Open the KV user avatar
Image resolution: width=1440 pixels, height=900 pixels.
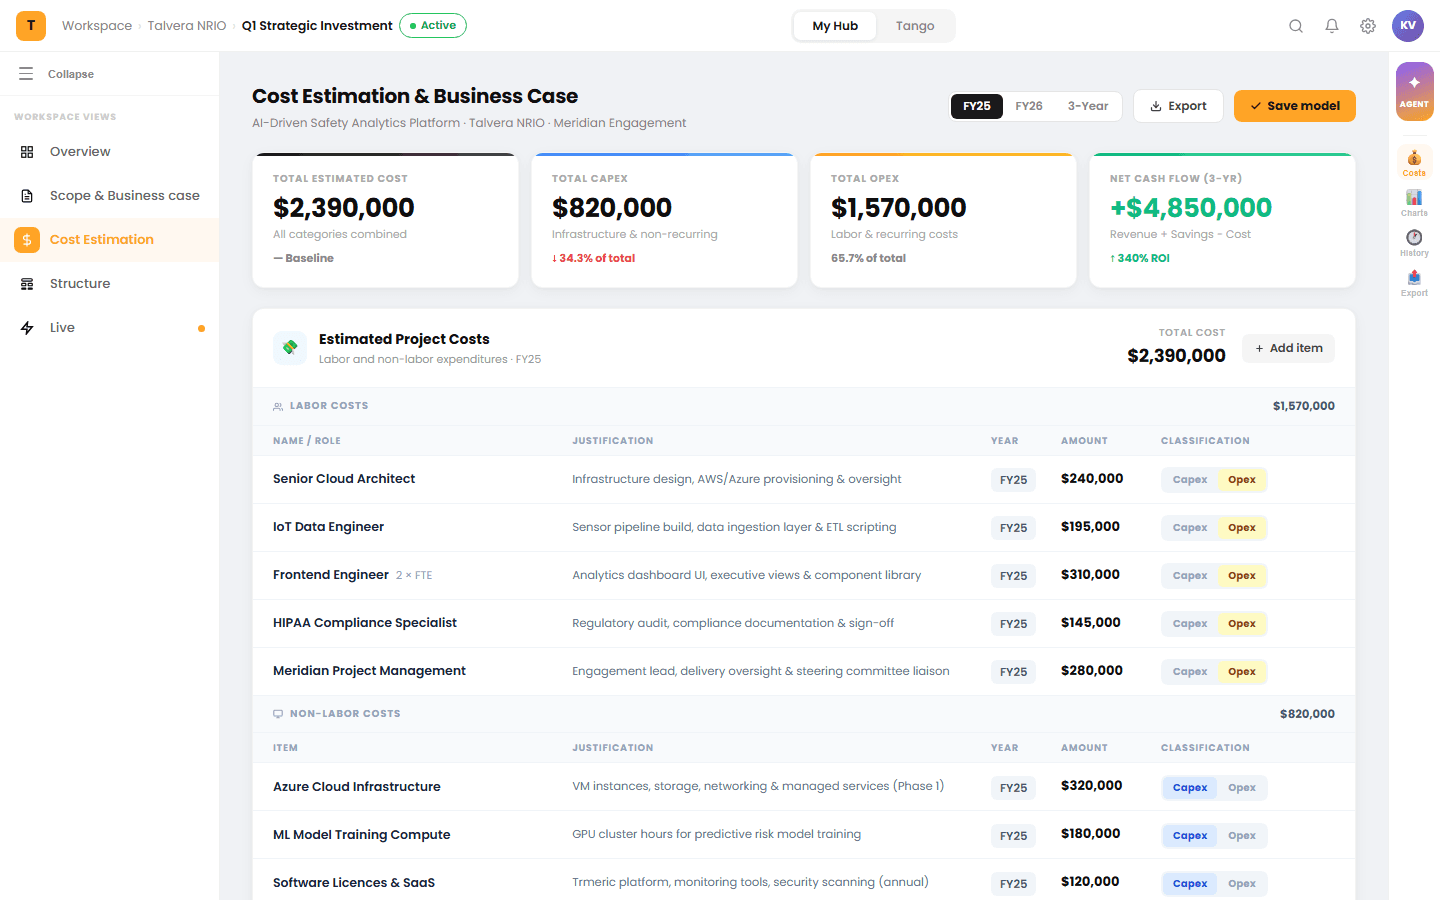coord(1408,26)
